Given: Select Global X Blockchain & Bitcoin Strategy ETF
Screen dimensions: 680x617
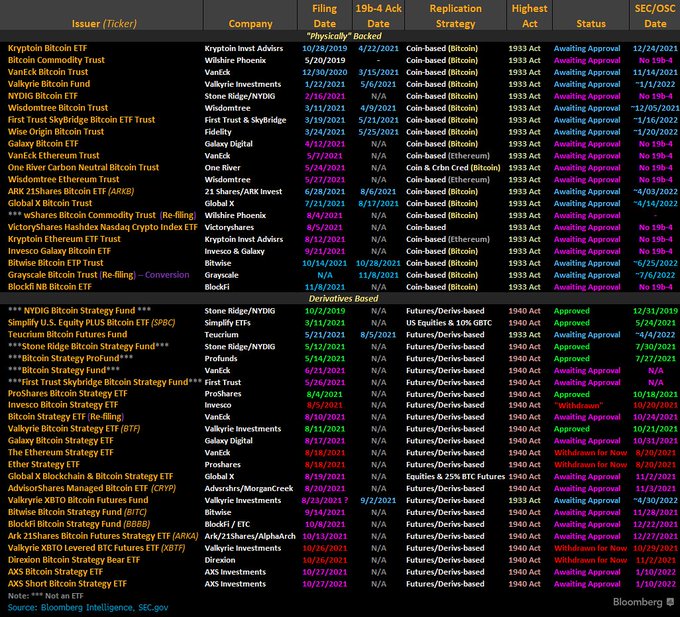Looking at the screenshot, I should tap(90, 476).
